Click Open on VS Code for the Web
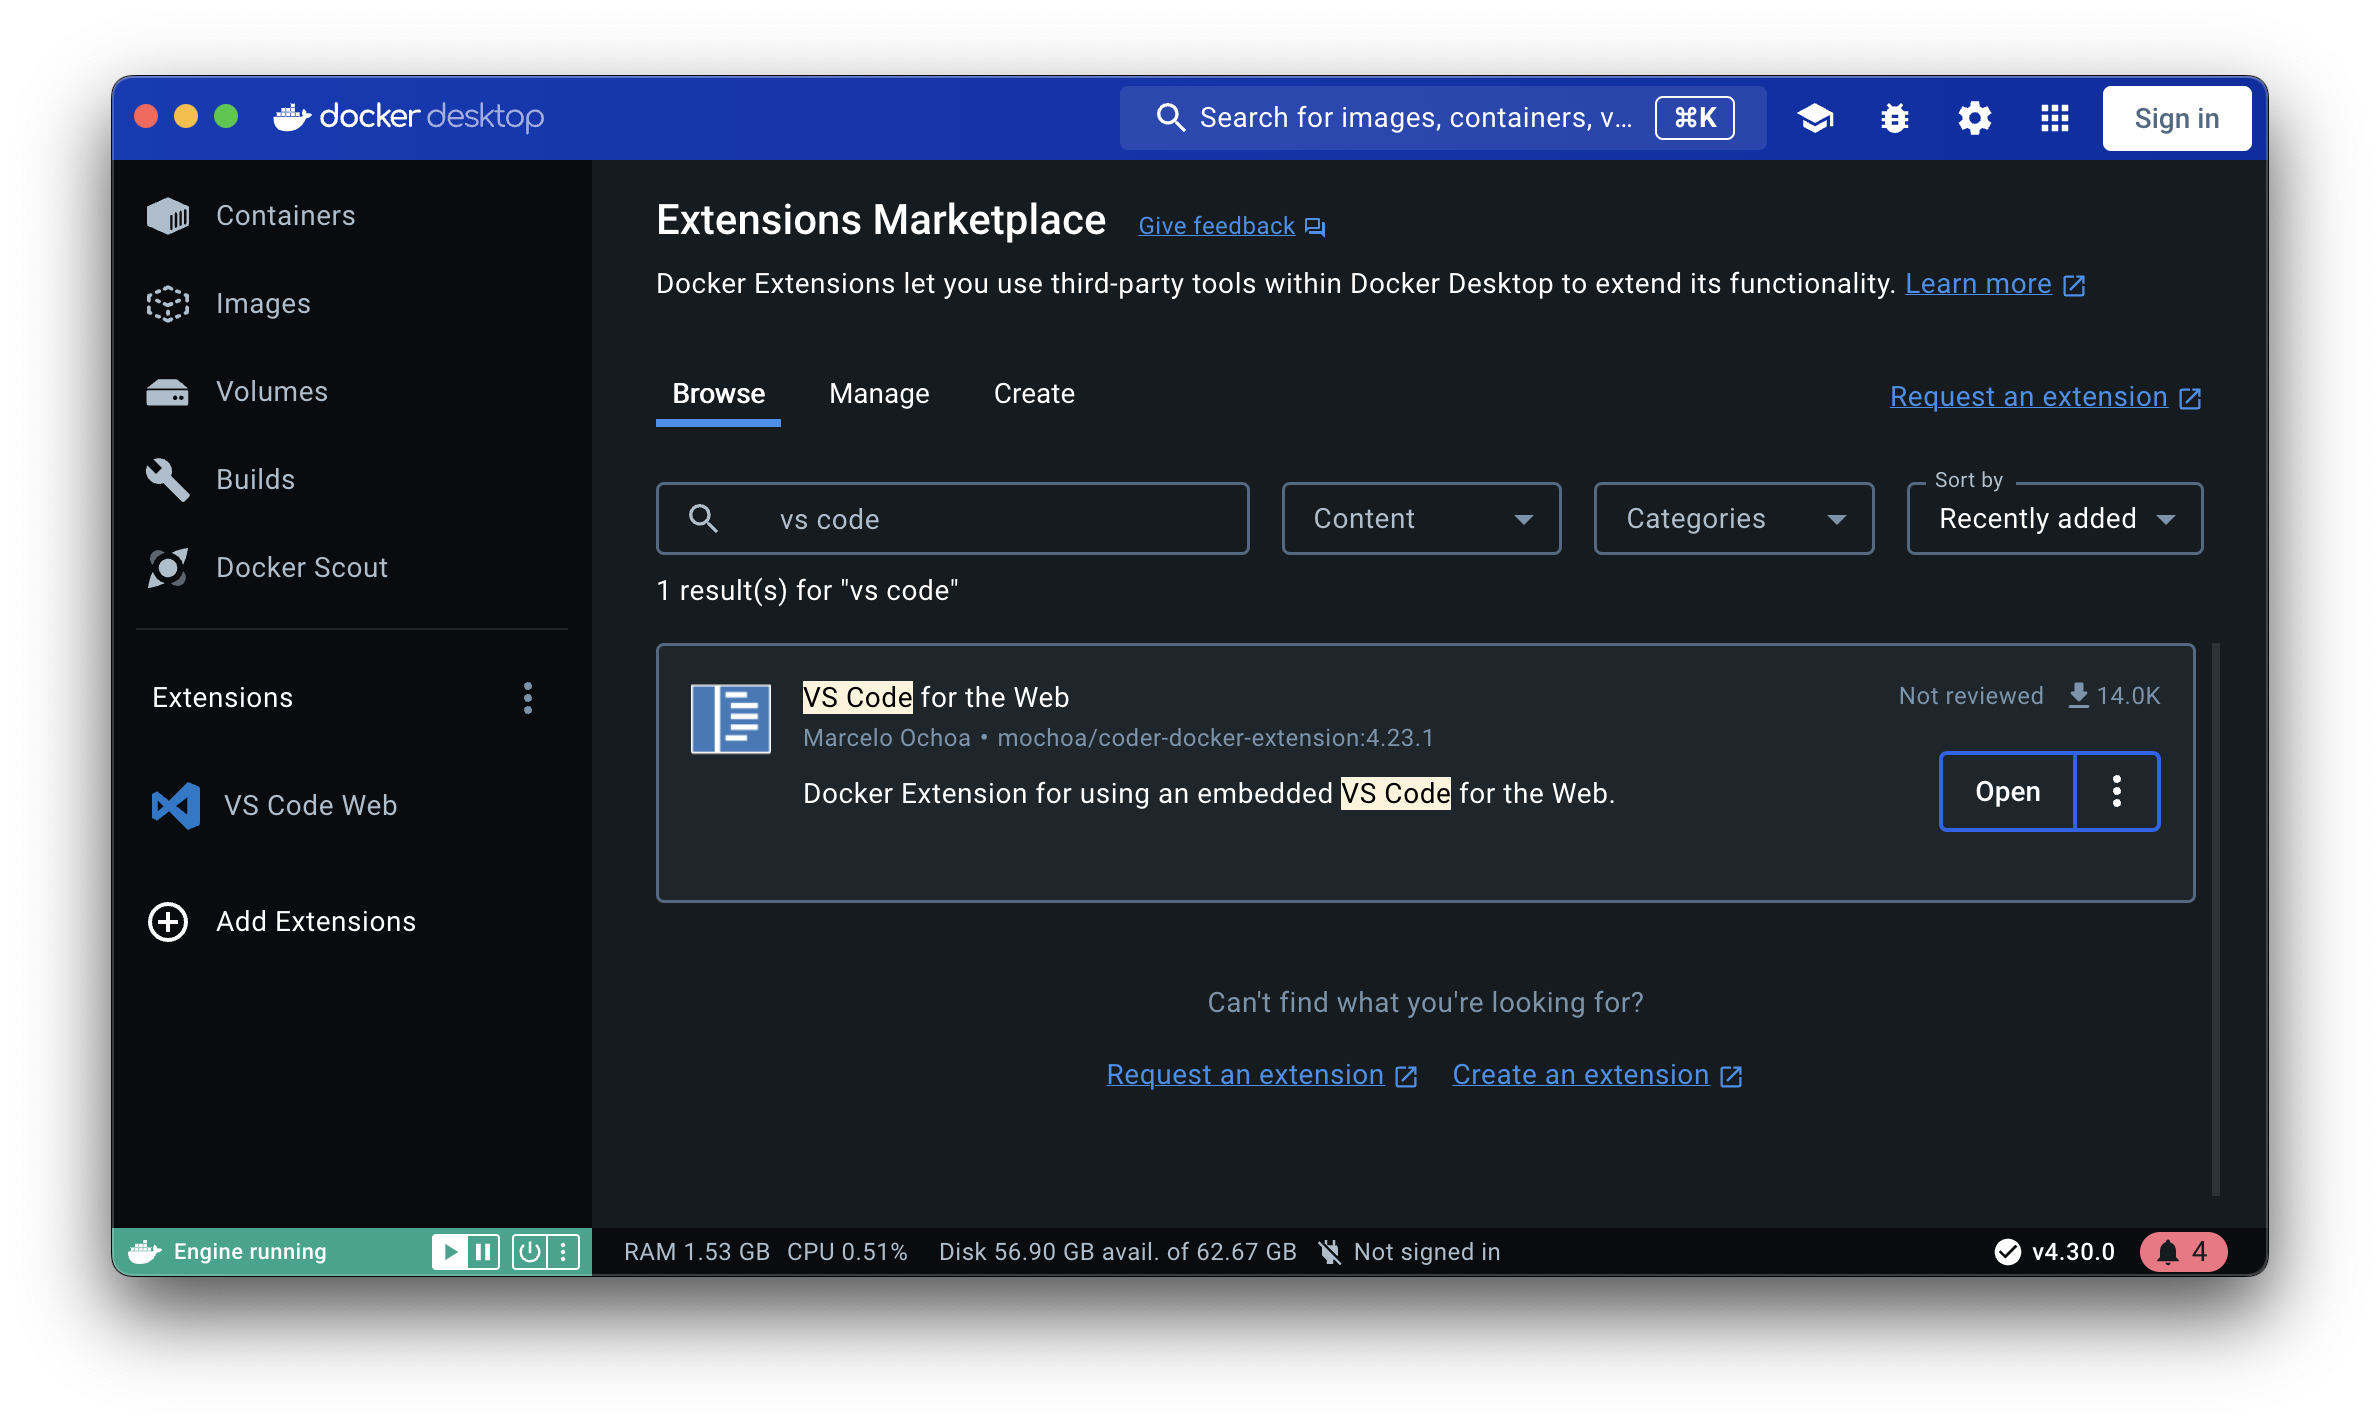The height and width of the screenshot is (1424, 2380). pyautogui.click(x=2007, y=791)
